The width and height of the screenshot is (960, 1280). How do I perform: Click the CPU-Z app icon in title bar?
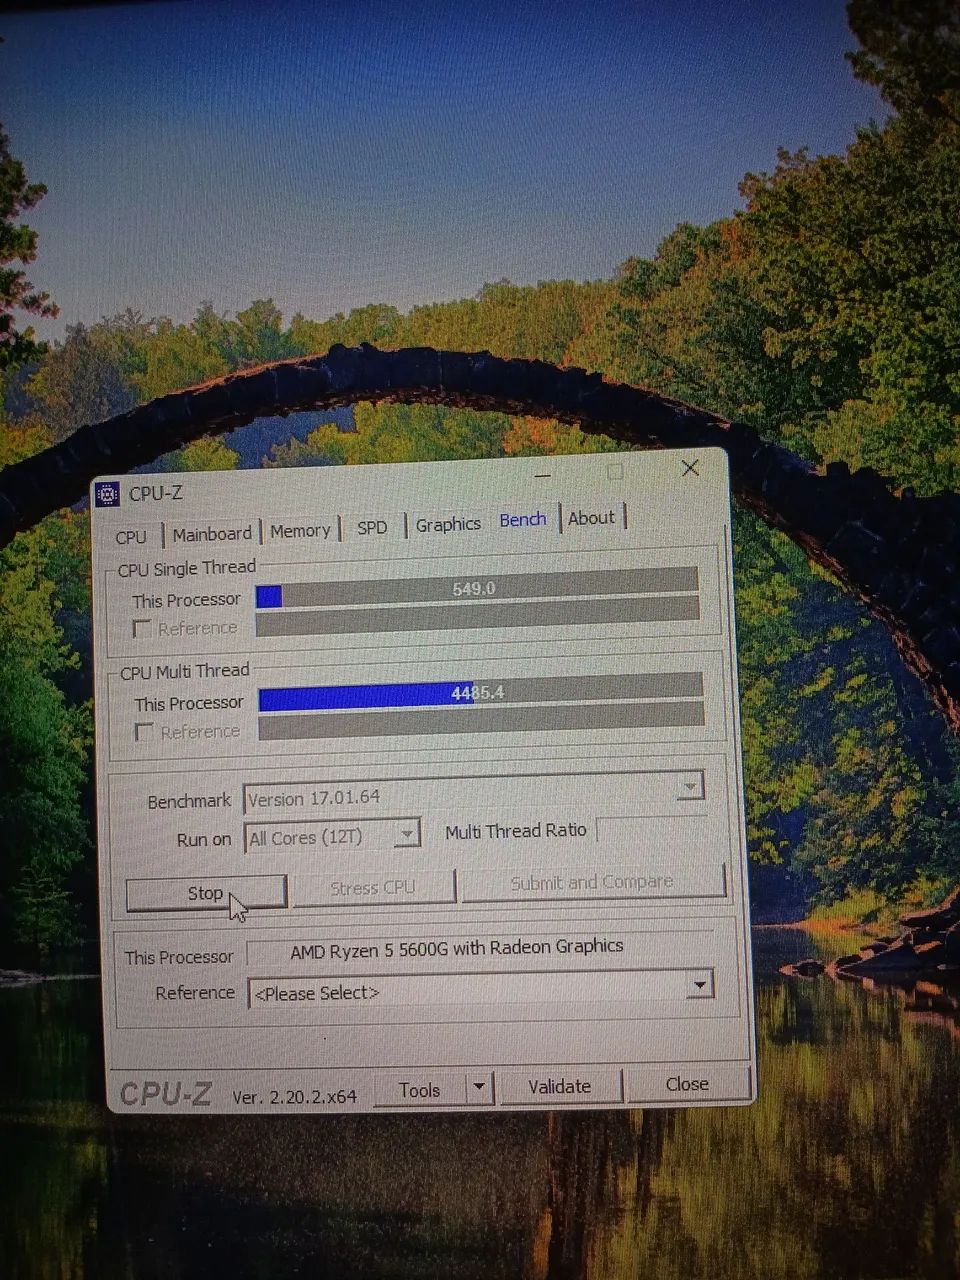[x=108, y=494]
